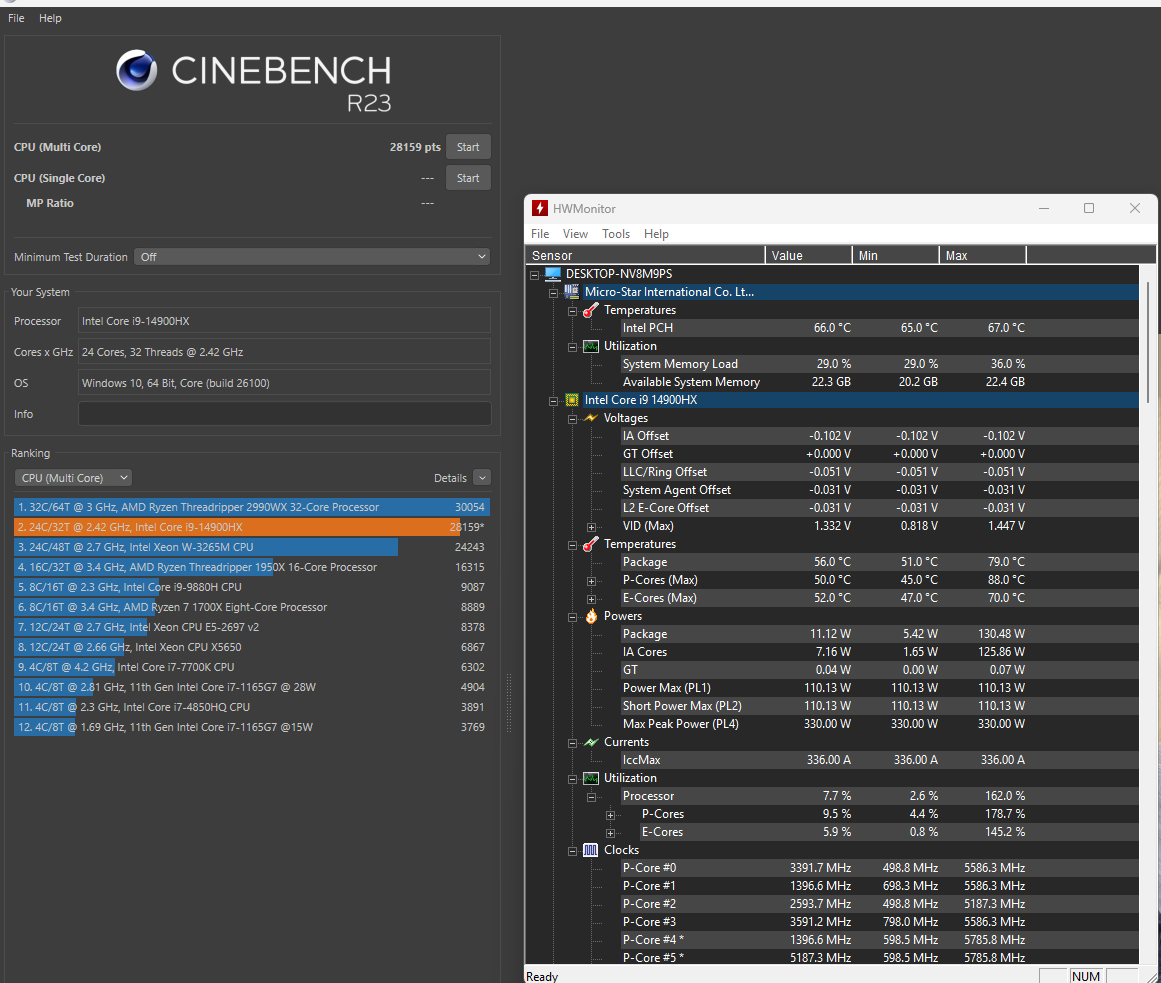Collapse the Clocks group

572,851
